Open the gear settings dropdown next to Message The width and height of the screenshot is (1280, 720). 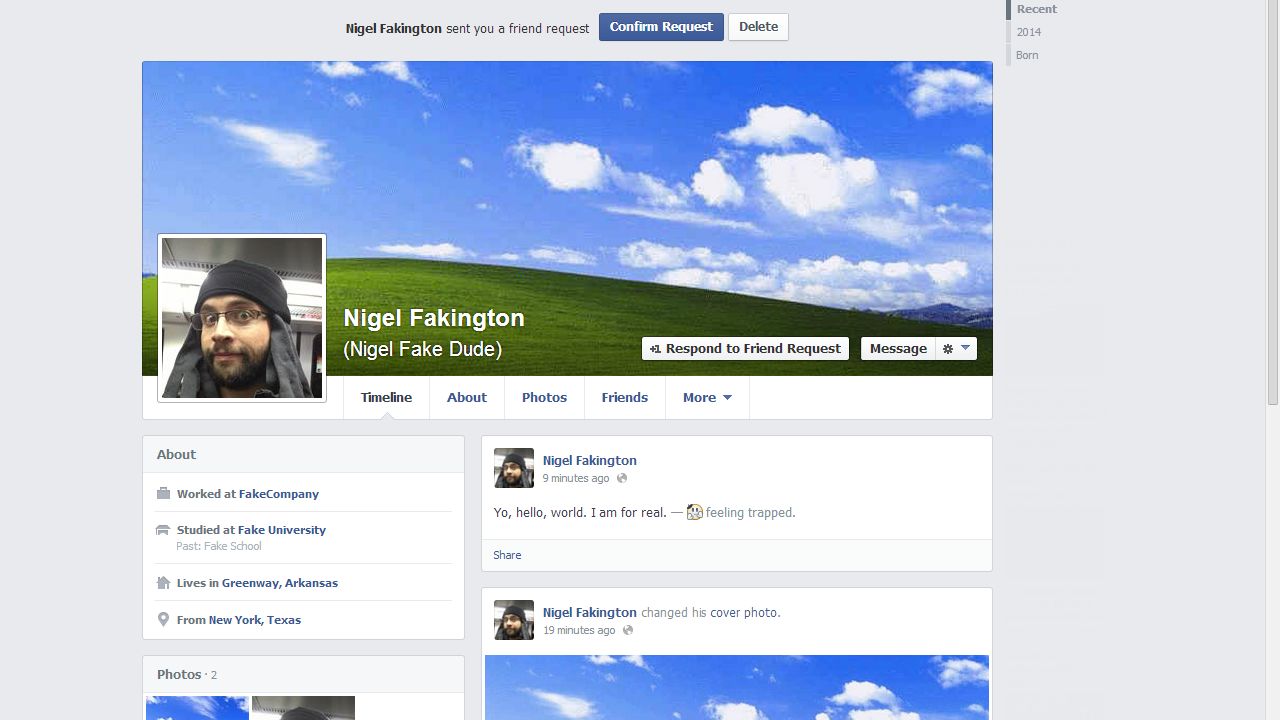(x=956, y=349)
